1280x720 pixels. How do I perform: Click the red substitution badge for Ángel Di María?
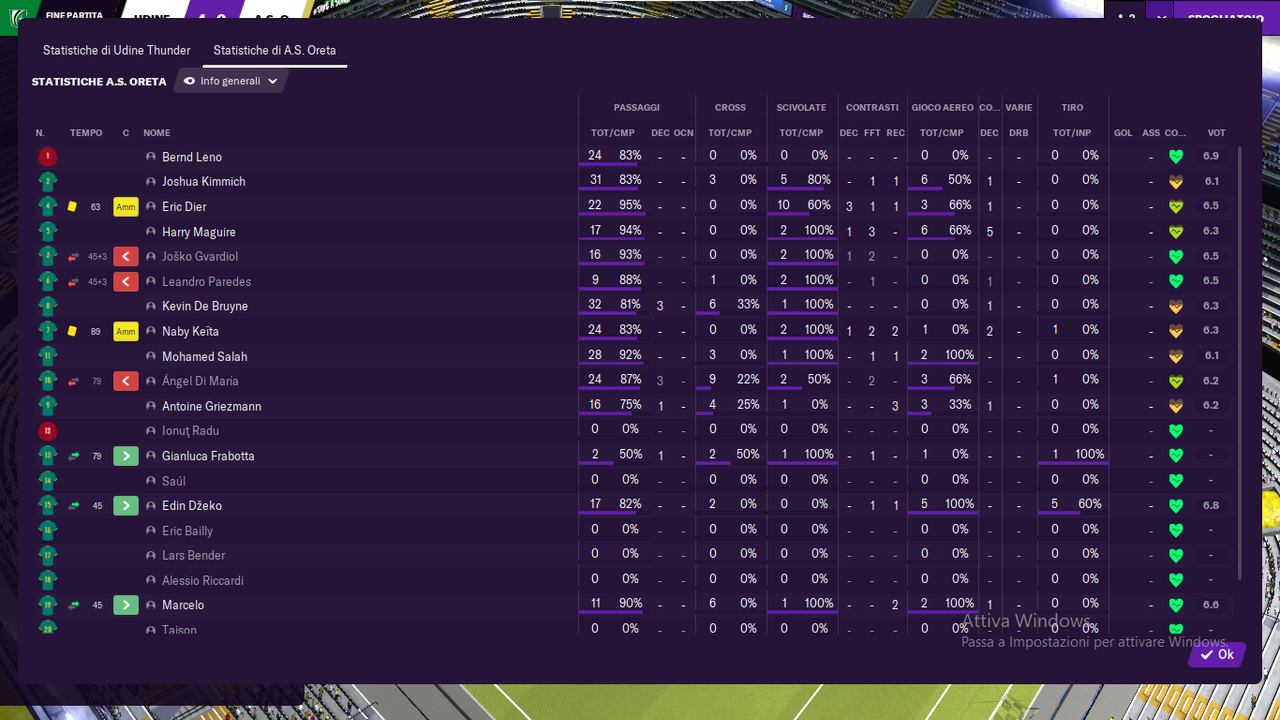pos(126,381)
